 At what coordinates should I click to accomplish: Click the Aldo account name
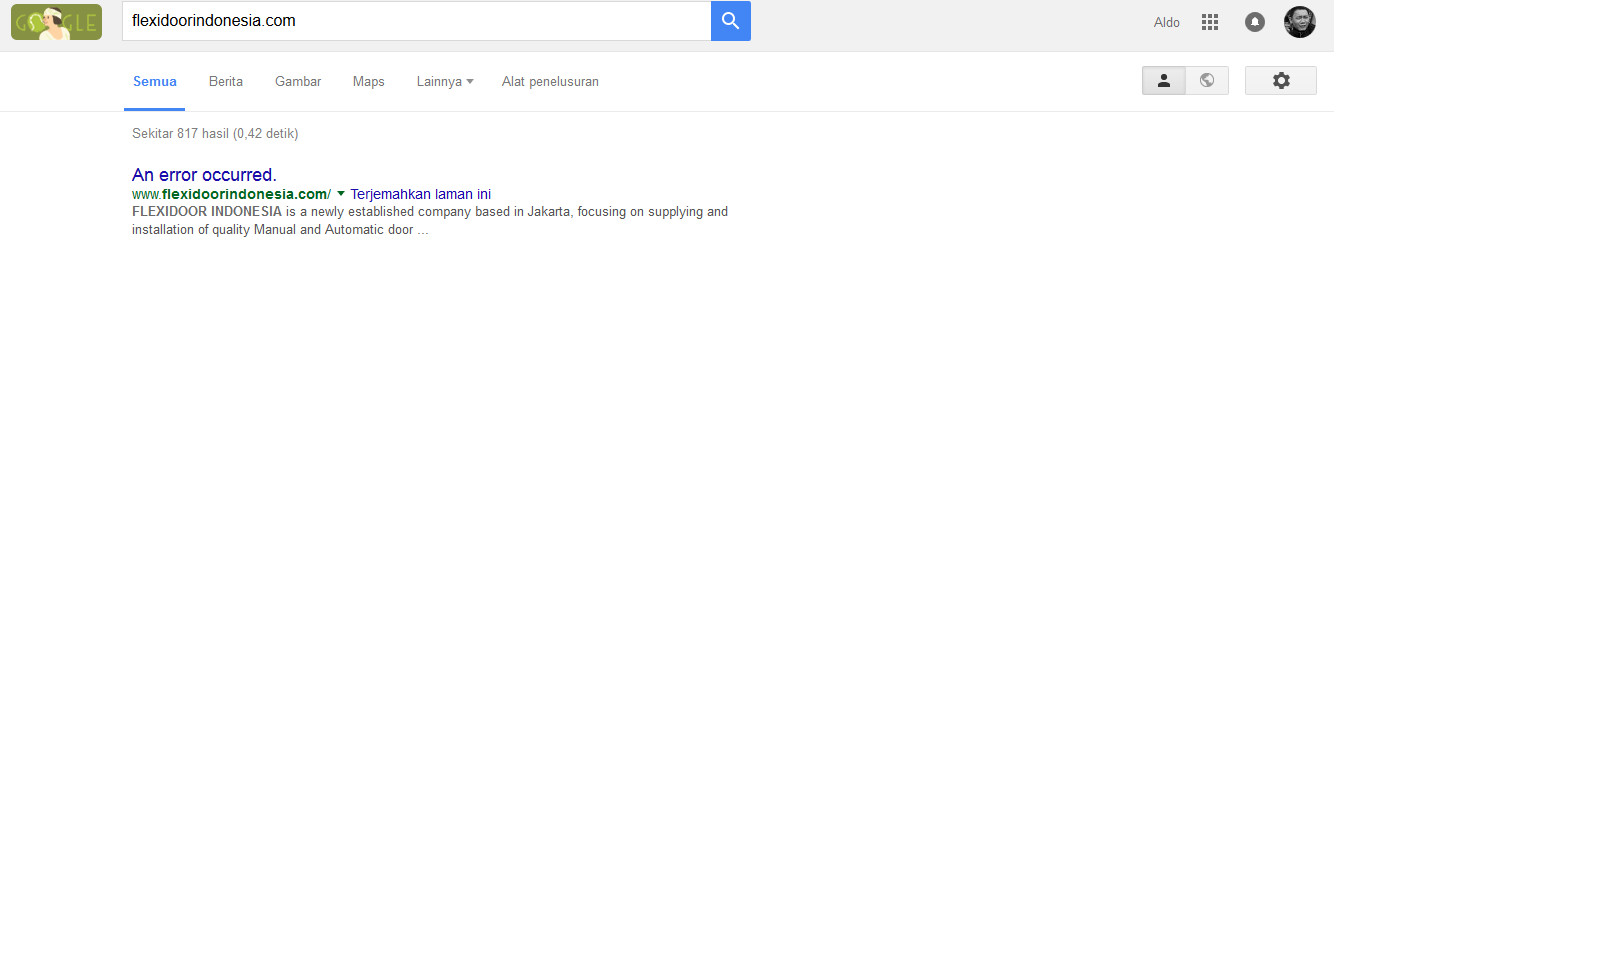1167,22
